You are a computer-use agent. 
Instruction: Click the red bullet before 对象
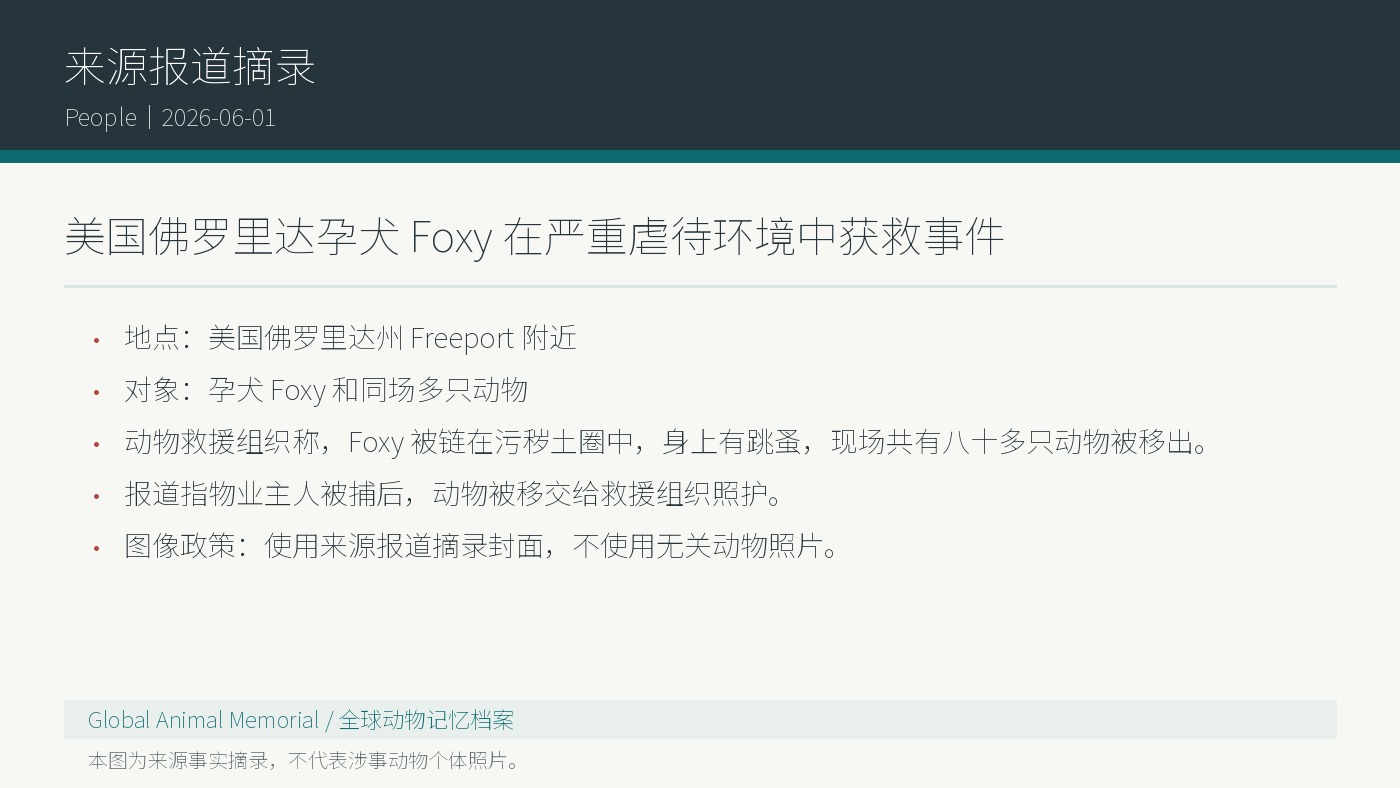97,392
